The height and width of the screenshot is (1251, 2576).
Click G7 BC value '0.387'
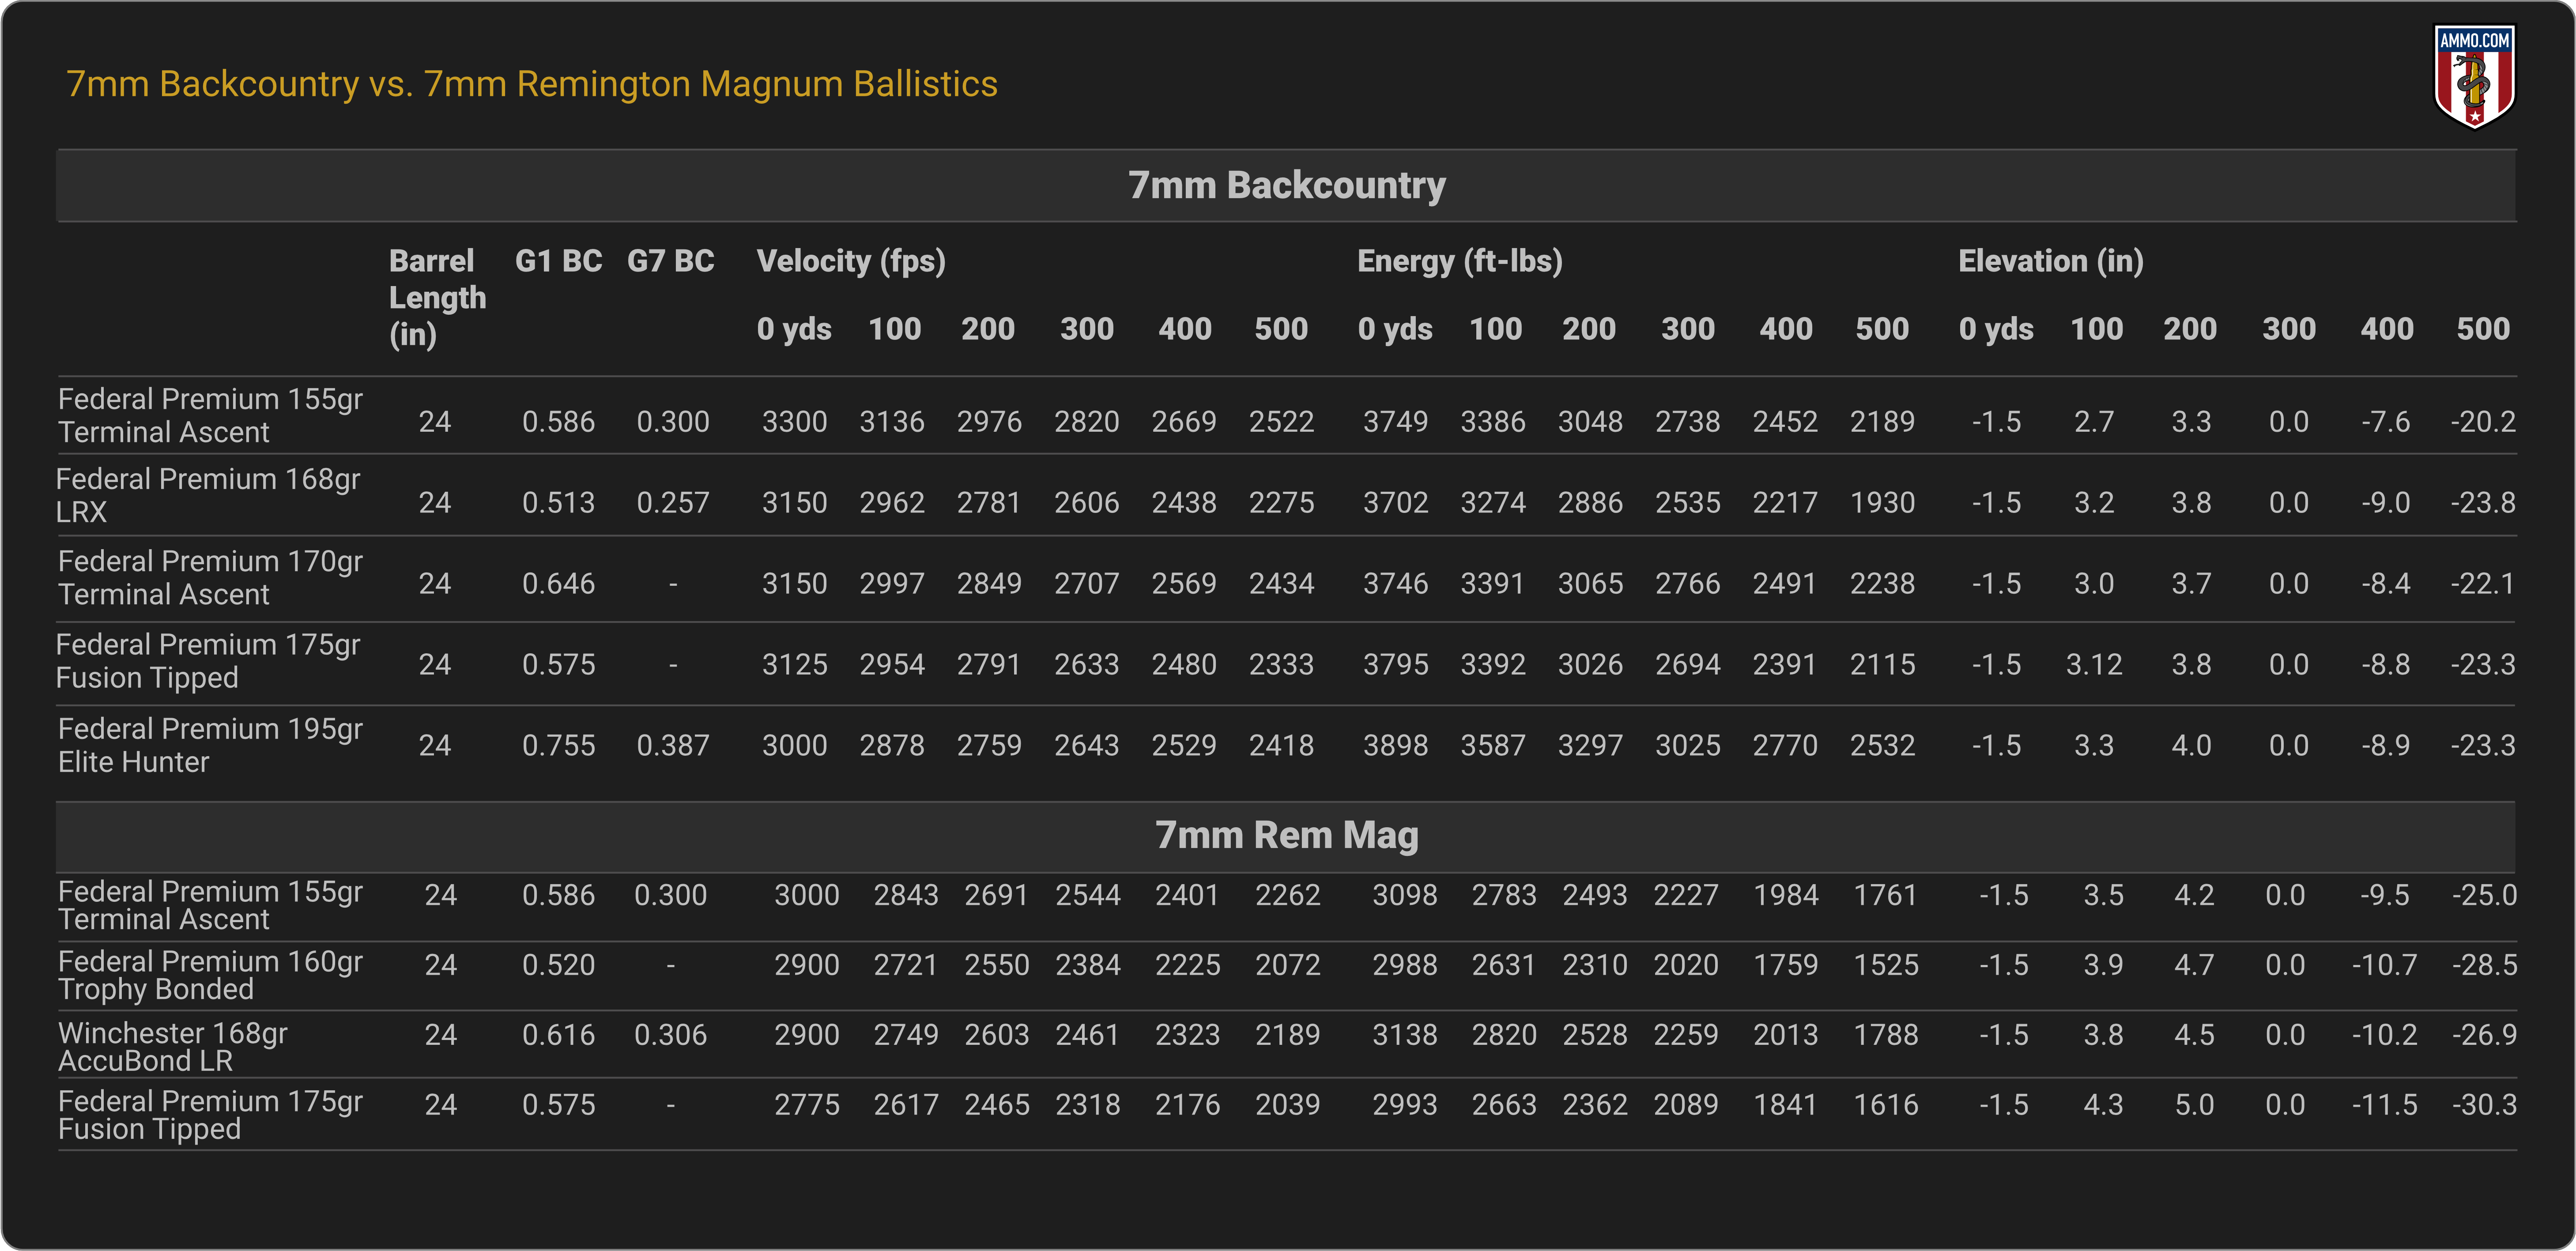673,746
